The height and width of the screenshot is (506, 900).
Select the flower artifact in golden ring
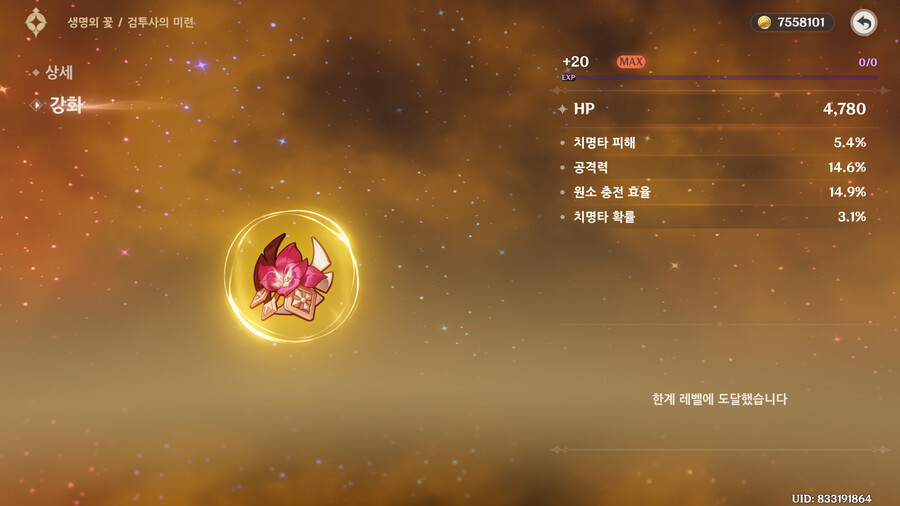(292, 277)
